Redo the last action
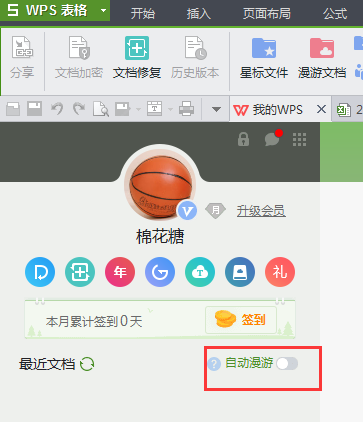363x422 pixels. coord(79,109)
